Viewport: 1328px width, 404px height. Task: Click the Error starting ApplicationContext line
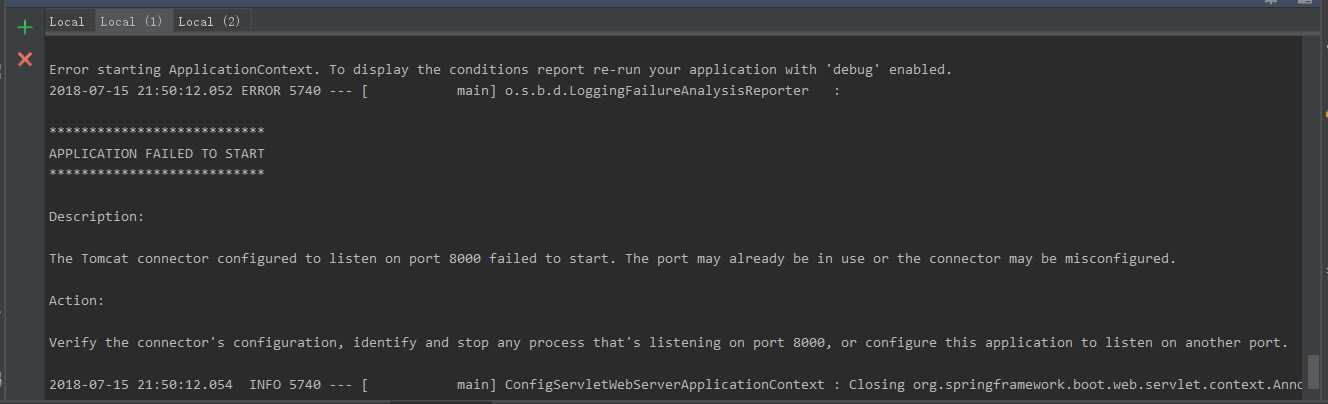tap(501, 69)
